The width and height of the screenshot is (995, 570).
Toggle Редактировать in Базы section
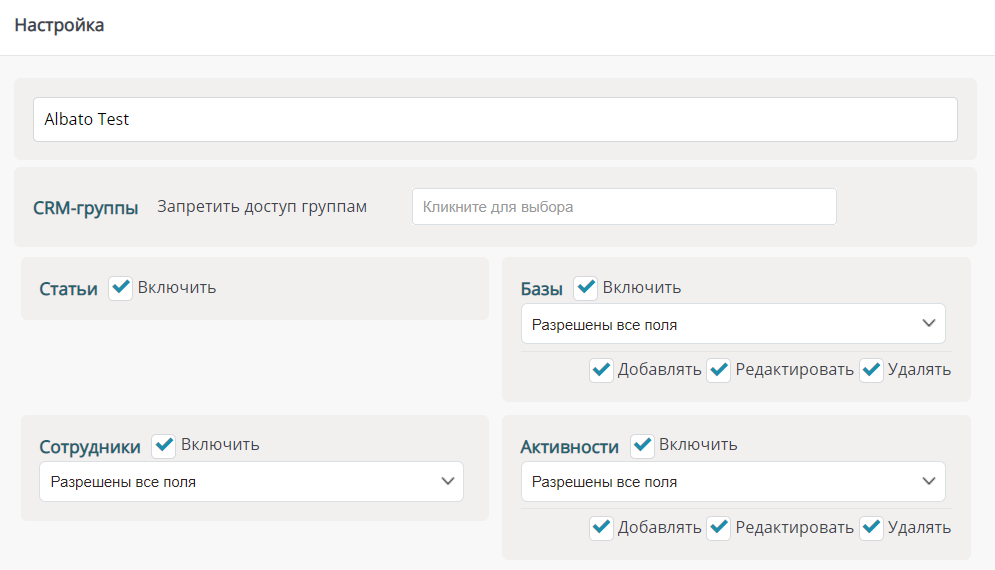(719, 370)
